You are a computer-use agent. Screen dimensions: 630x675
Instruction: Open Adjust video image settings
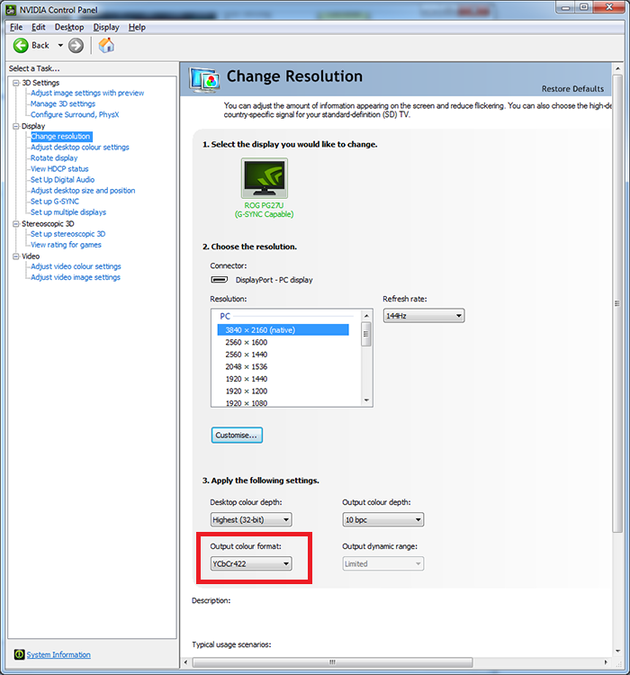pyautogui.click(x=75, y=277)
